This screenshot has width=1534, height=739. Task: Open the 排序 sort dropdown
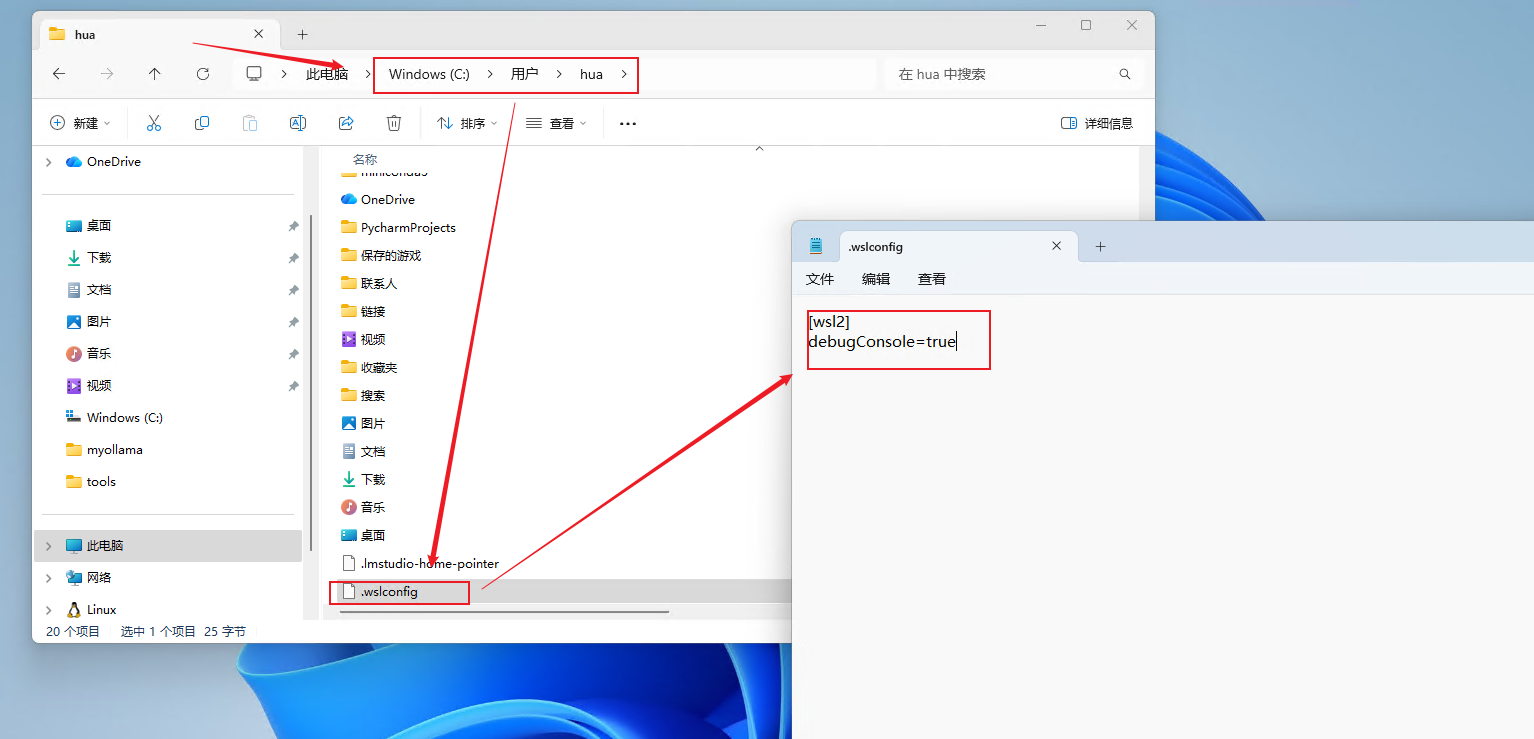(467, 123)
